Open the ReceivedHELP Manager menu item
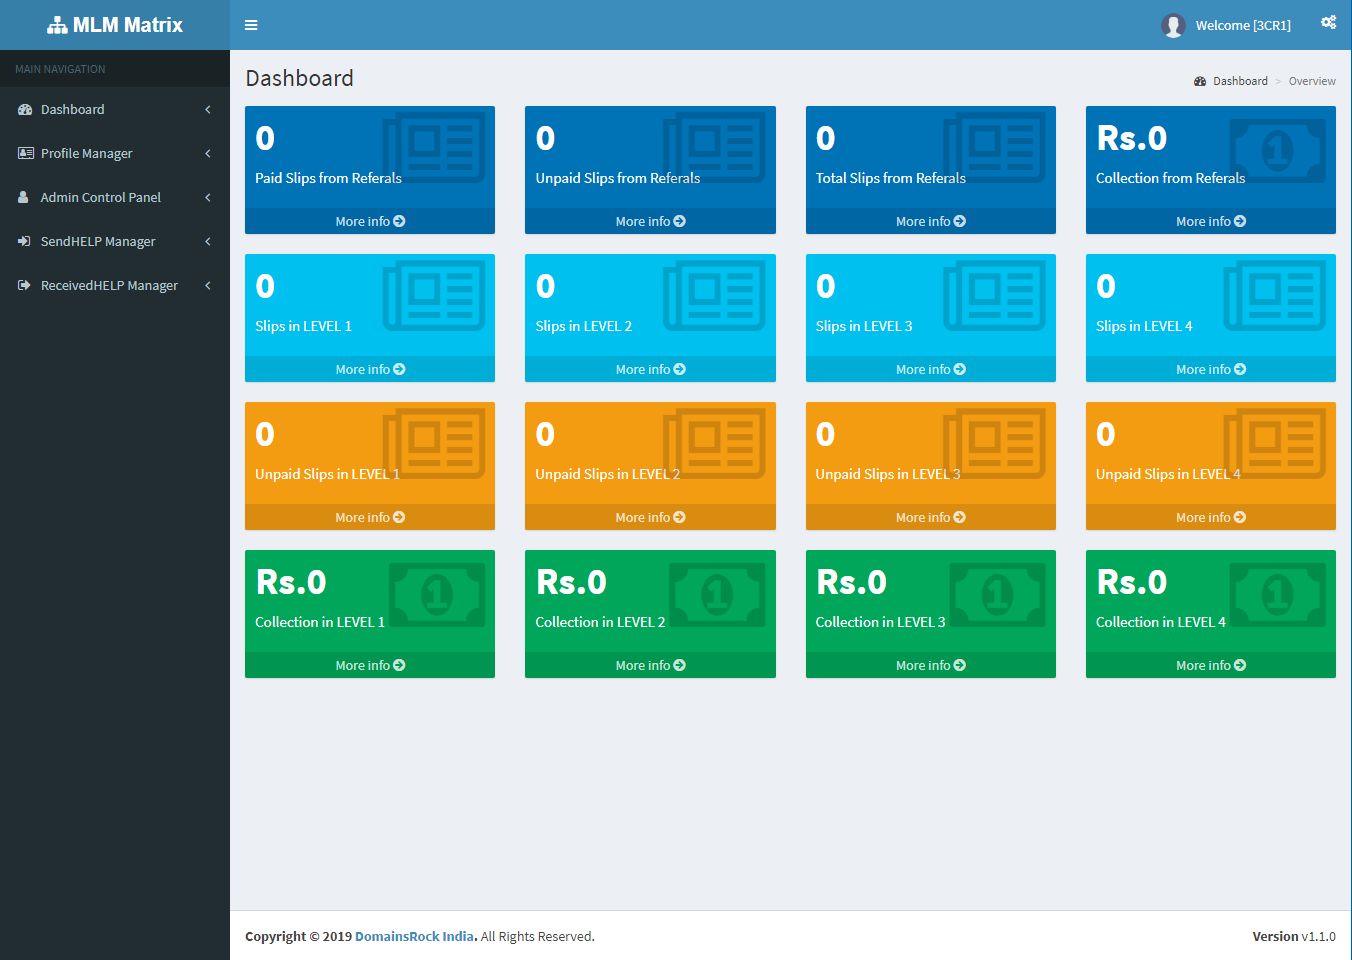The width and height of the screenshot is (1352, 960). click(109, 286)
